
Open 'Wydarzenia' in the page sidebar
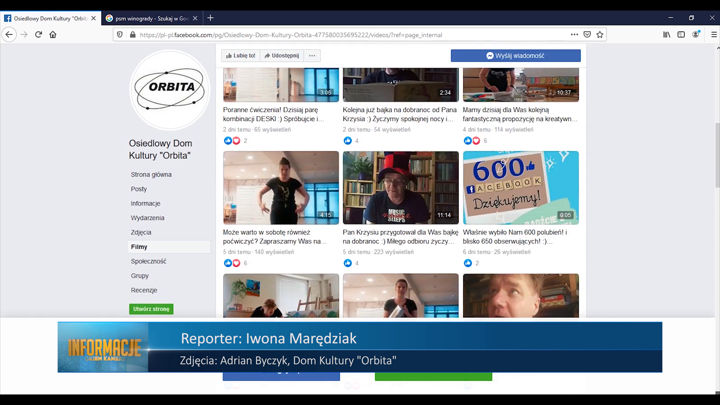(x=147, y=217)
